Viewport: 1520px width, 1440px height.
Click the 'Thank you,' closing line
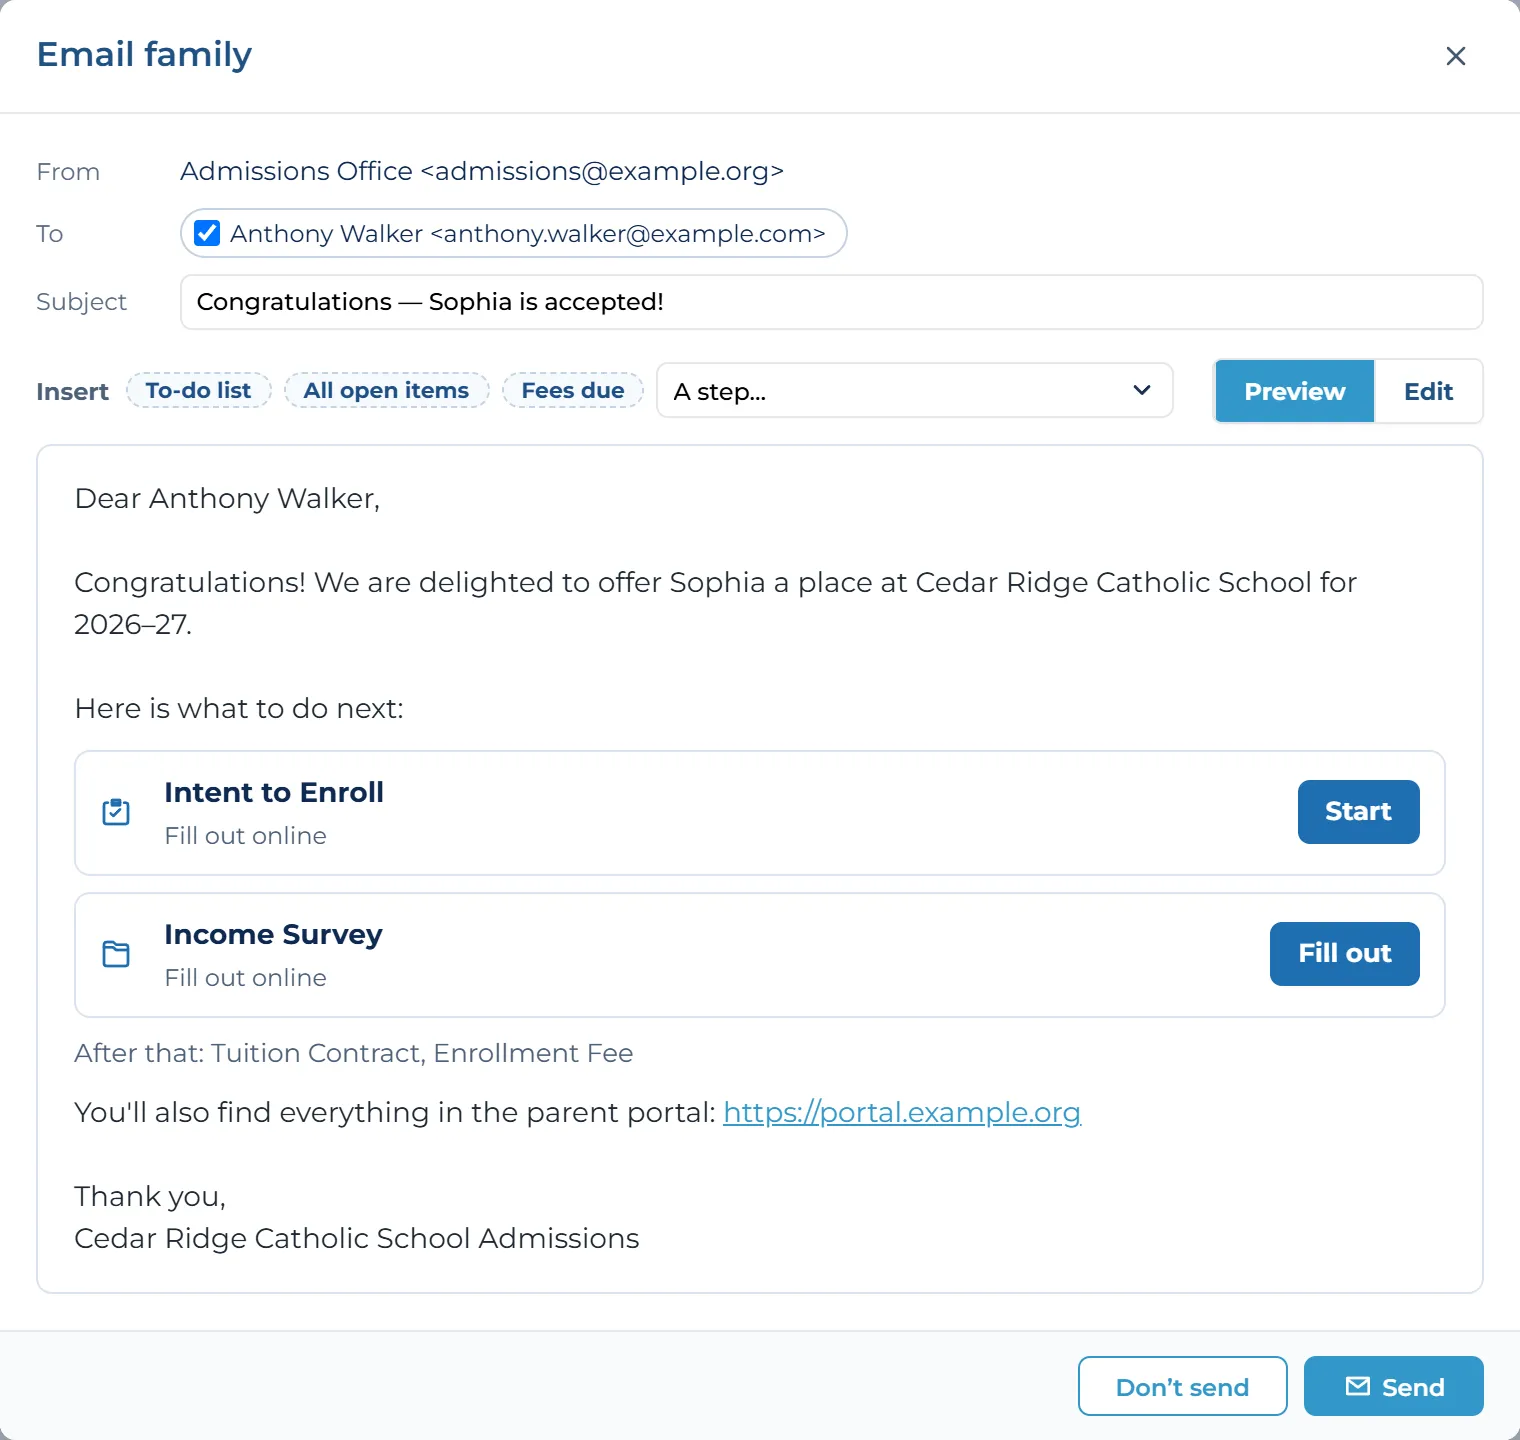point(150,1196)
